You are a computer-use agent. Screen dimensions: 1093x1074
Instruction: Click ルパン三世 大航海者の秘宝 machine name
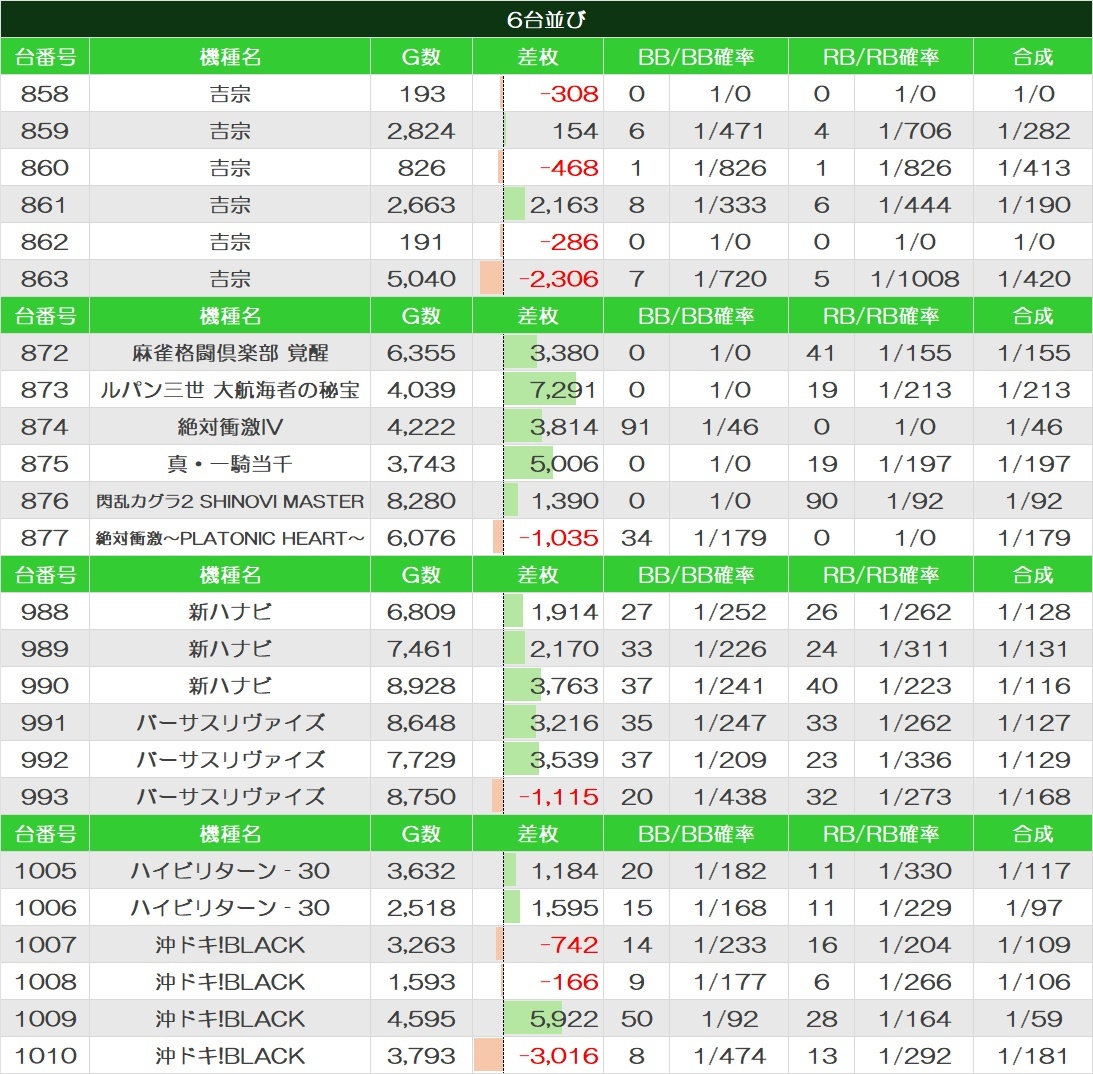(x=230, y=390)
